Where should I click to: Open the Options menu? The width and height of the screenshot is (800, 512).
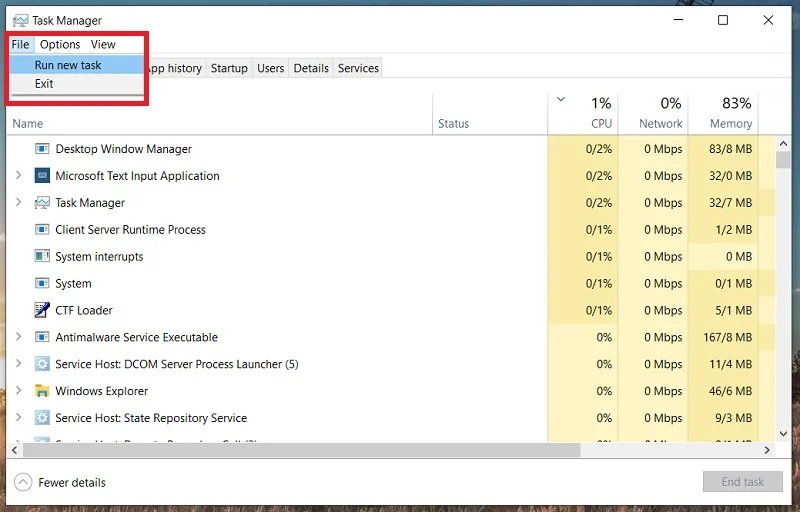pos(60,44)
